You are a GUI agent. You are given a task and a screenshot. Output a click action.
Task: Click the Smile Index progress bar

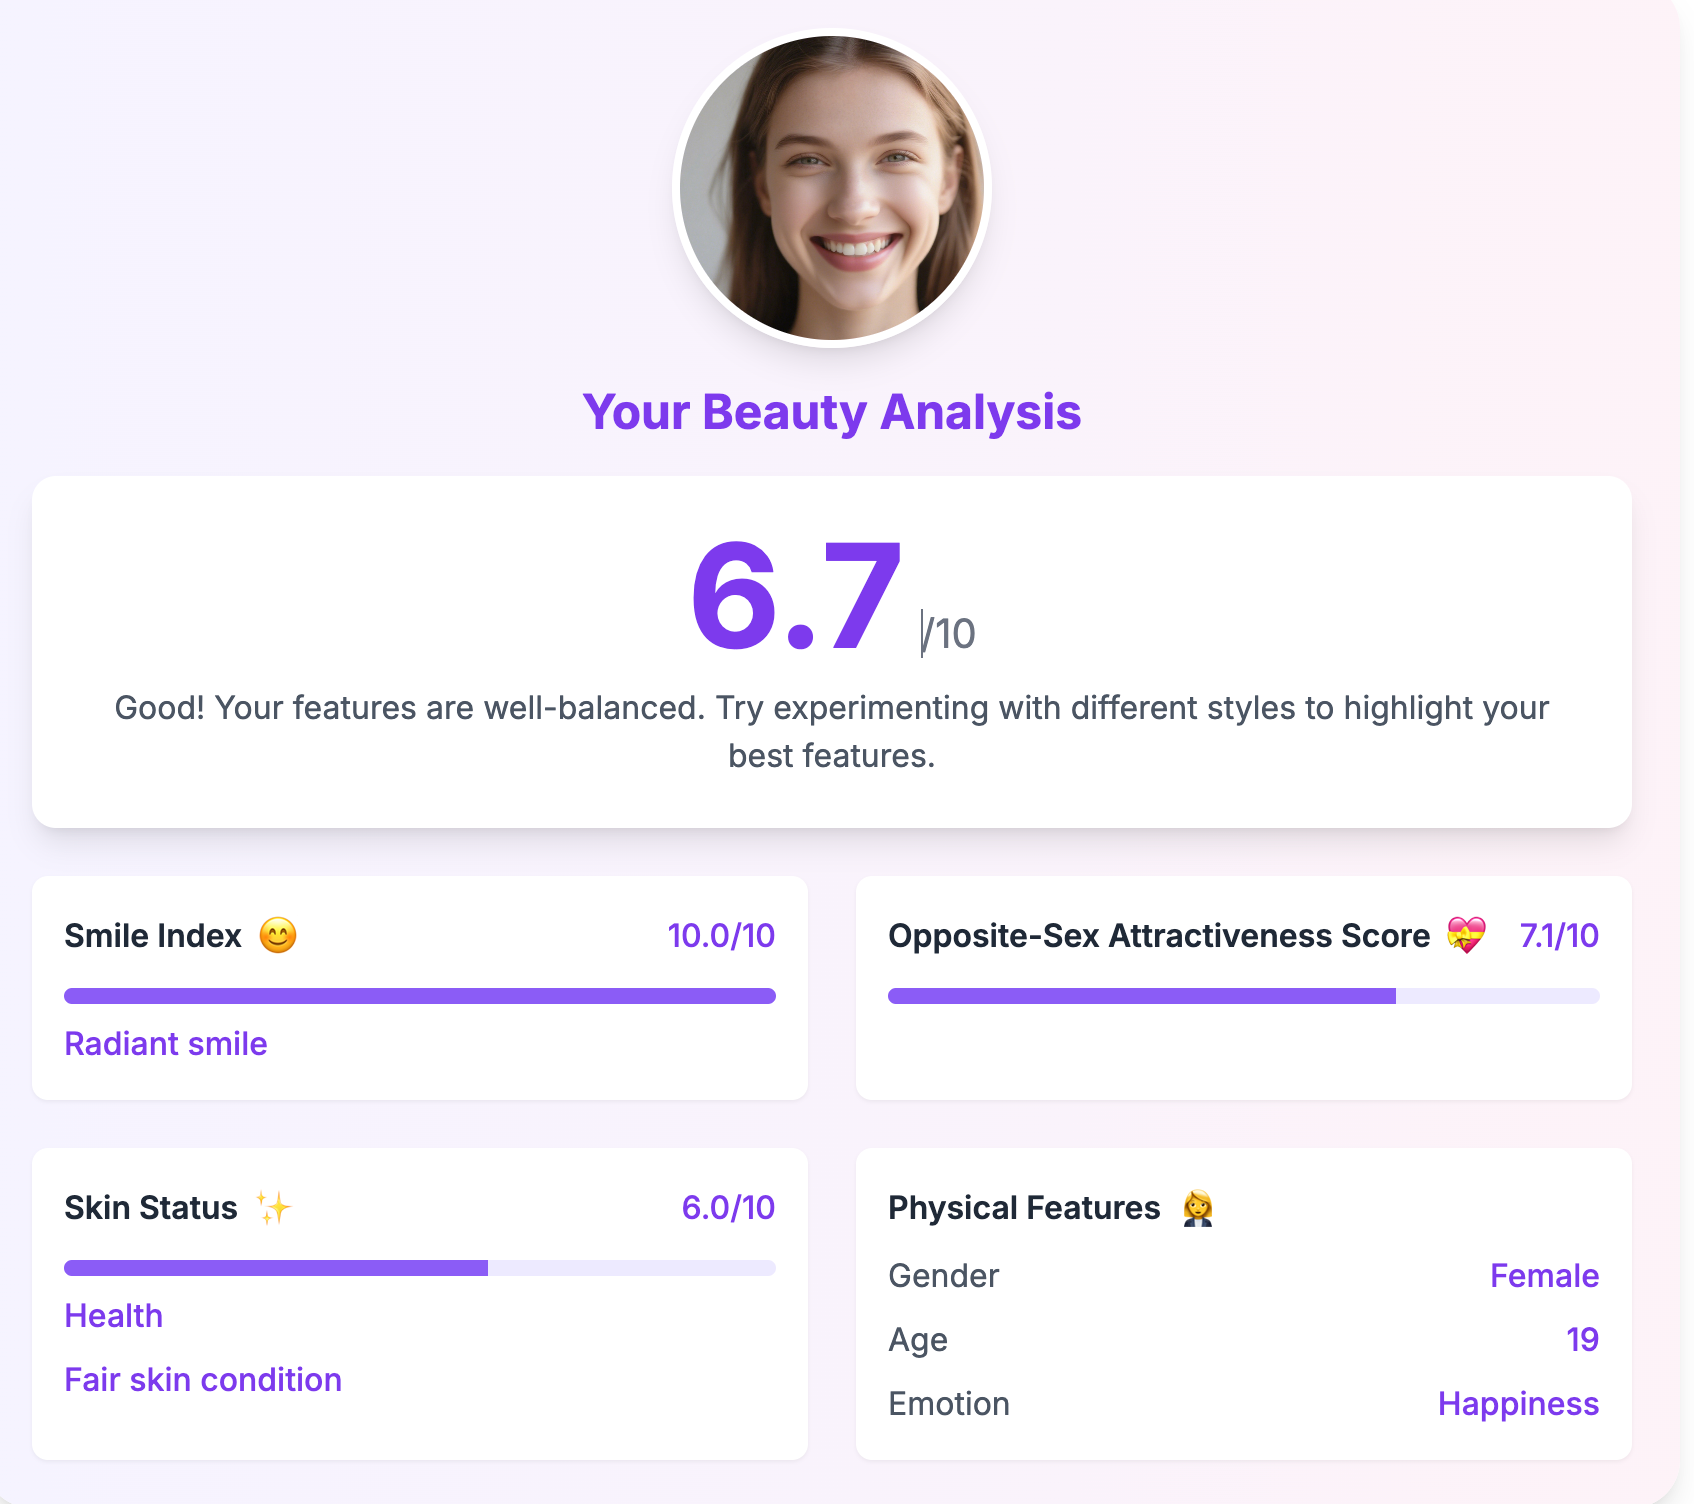point(420,995)
